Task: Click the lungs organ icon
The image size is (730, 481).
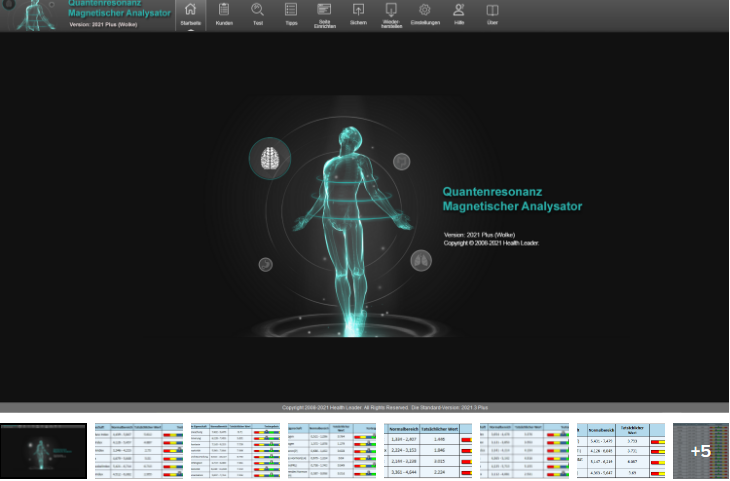Action: 421,260
